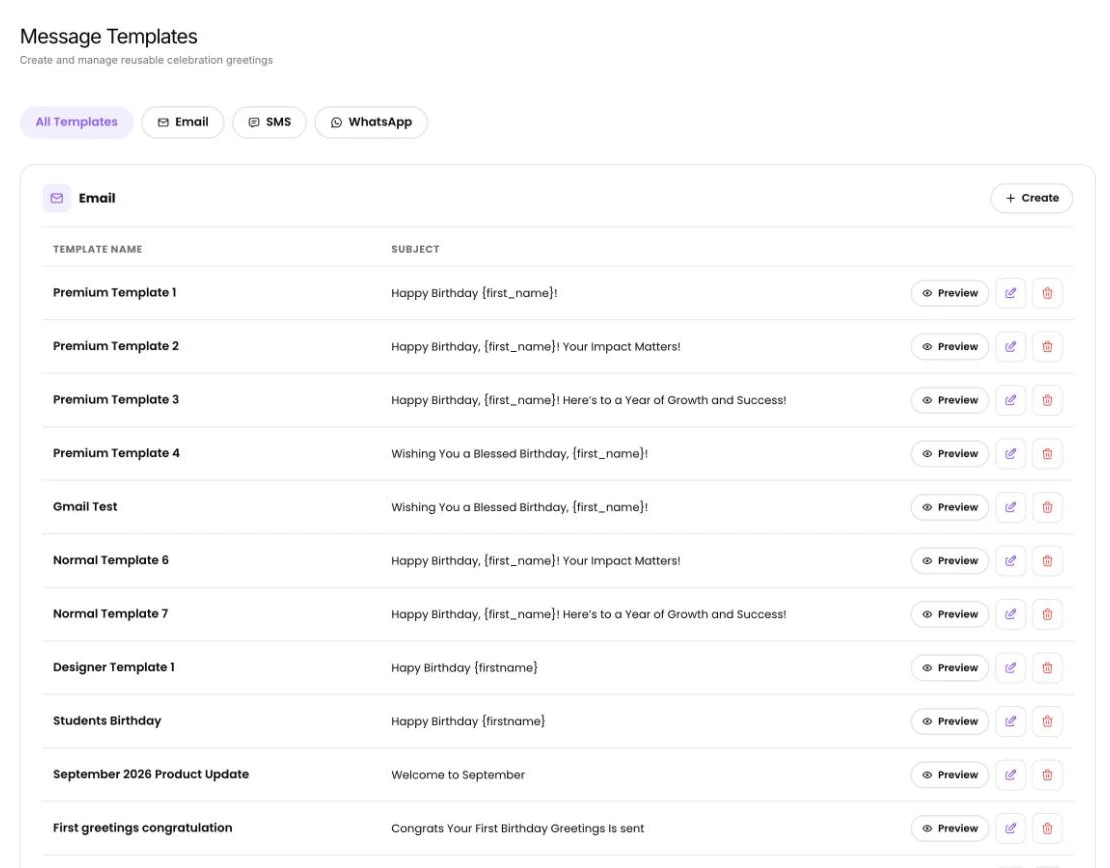Delete Premium Template 4 via trash icon
Image resolution: width=1110 pixels, height=868 pixels.
[x=1047, y=454]
